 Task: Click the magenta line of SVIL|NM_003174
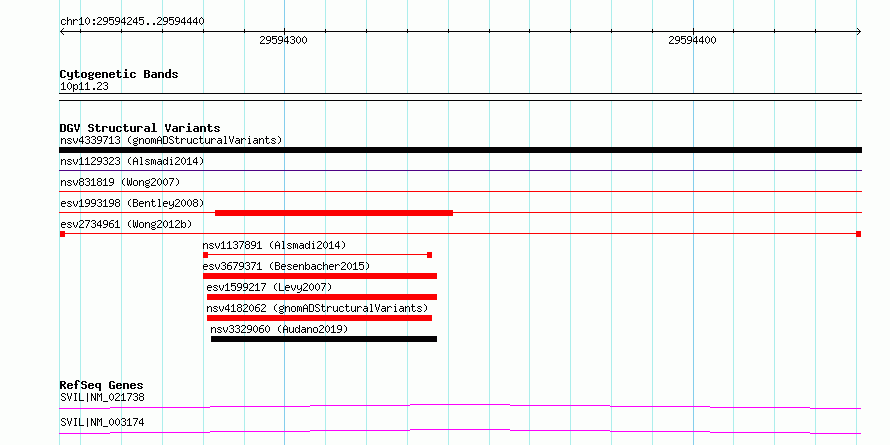click(x=460, y=431)
